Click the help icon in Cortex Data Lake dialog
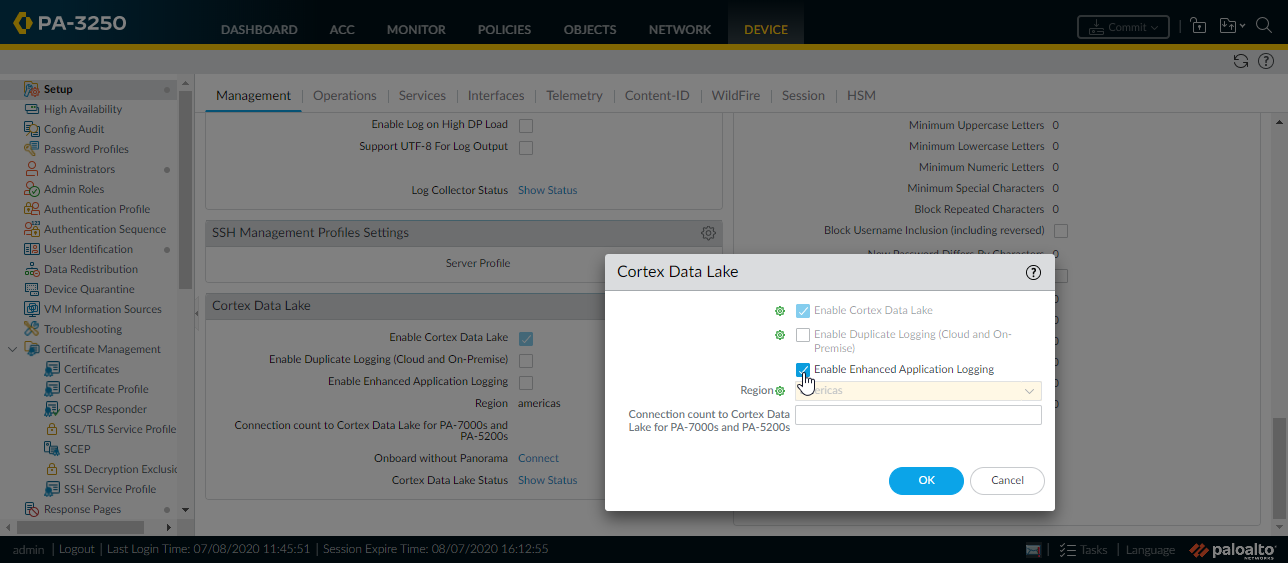Screen dimensions: 1288x563 [1033, 272]
